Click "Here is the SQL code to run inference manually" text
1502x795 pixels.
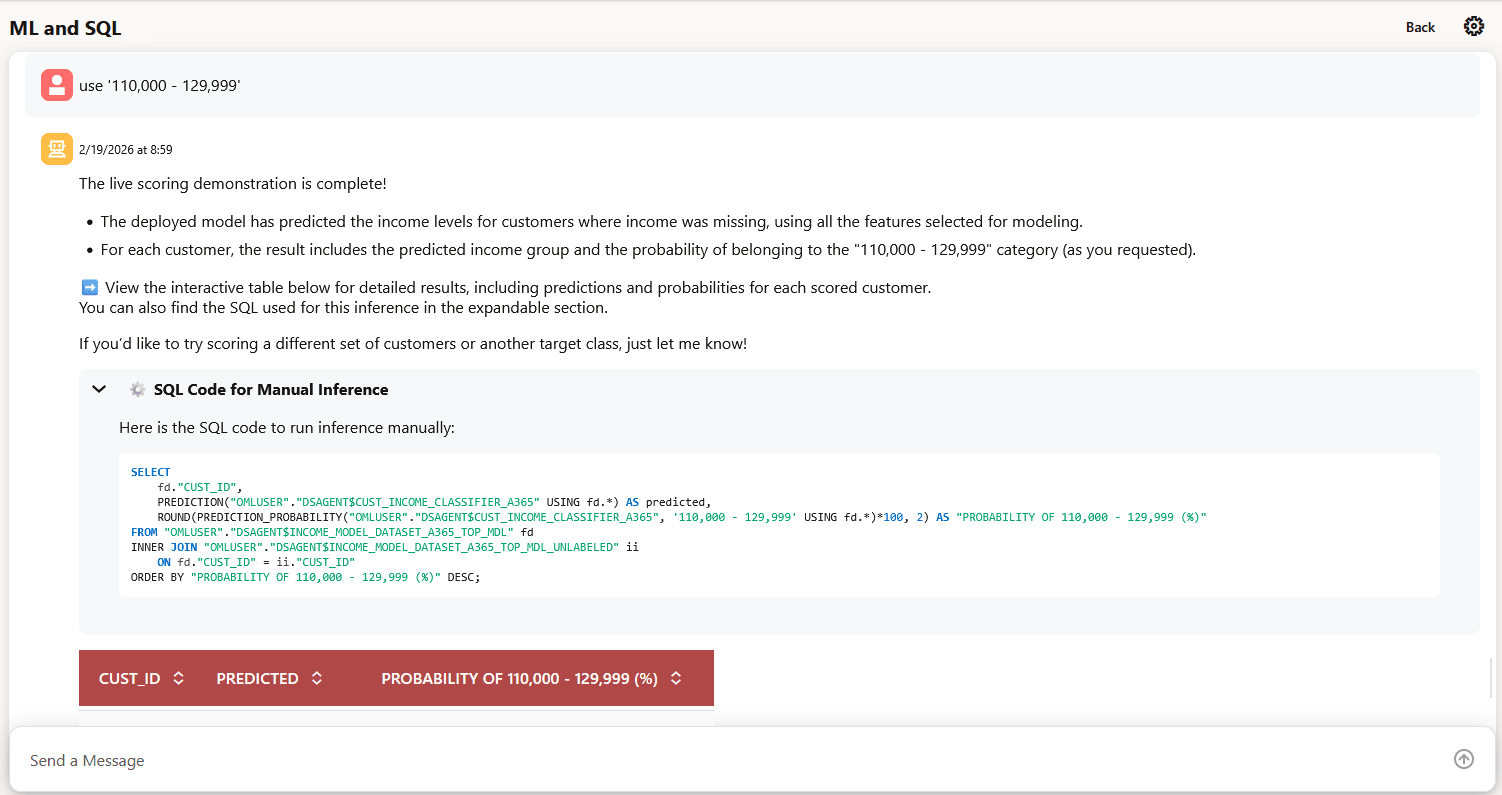pos(287,428)
